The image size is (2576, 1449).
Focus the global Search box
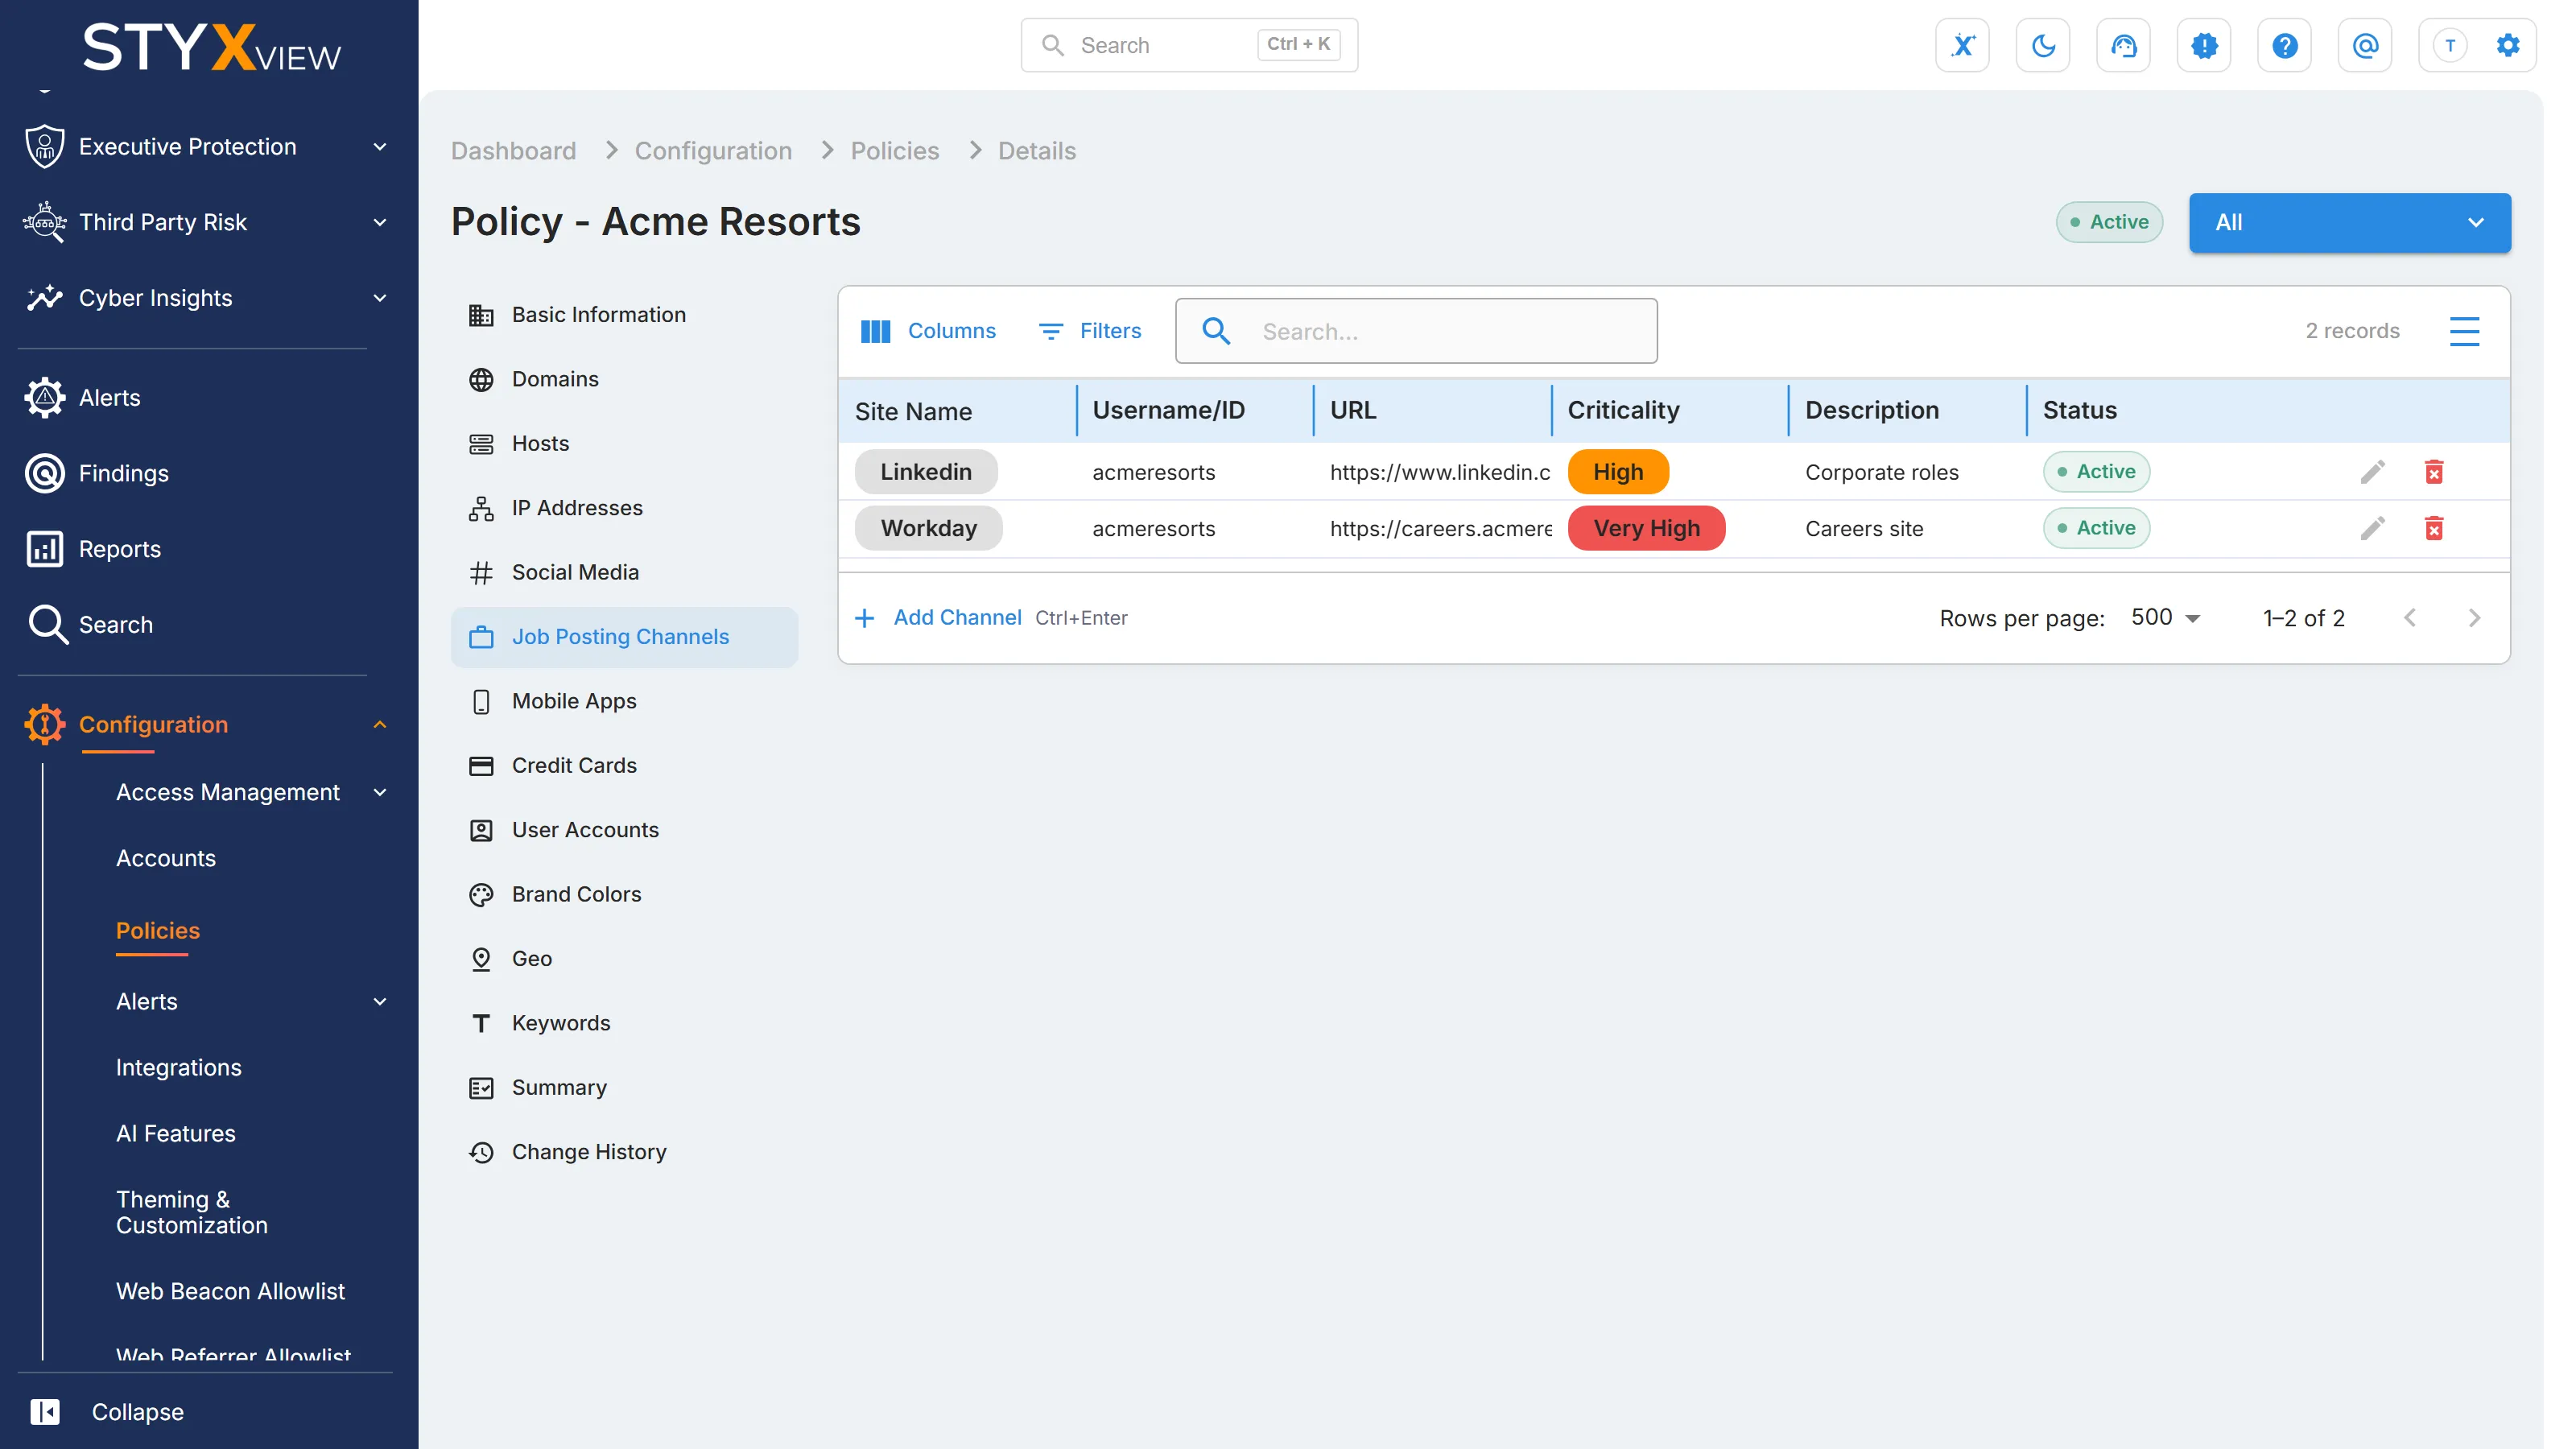[1188, 45]
